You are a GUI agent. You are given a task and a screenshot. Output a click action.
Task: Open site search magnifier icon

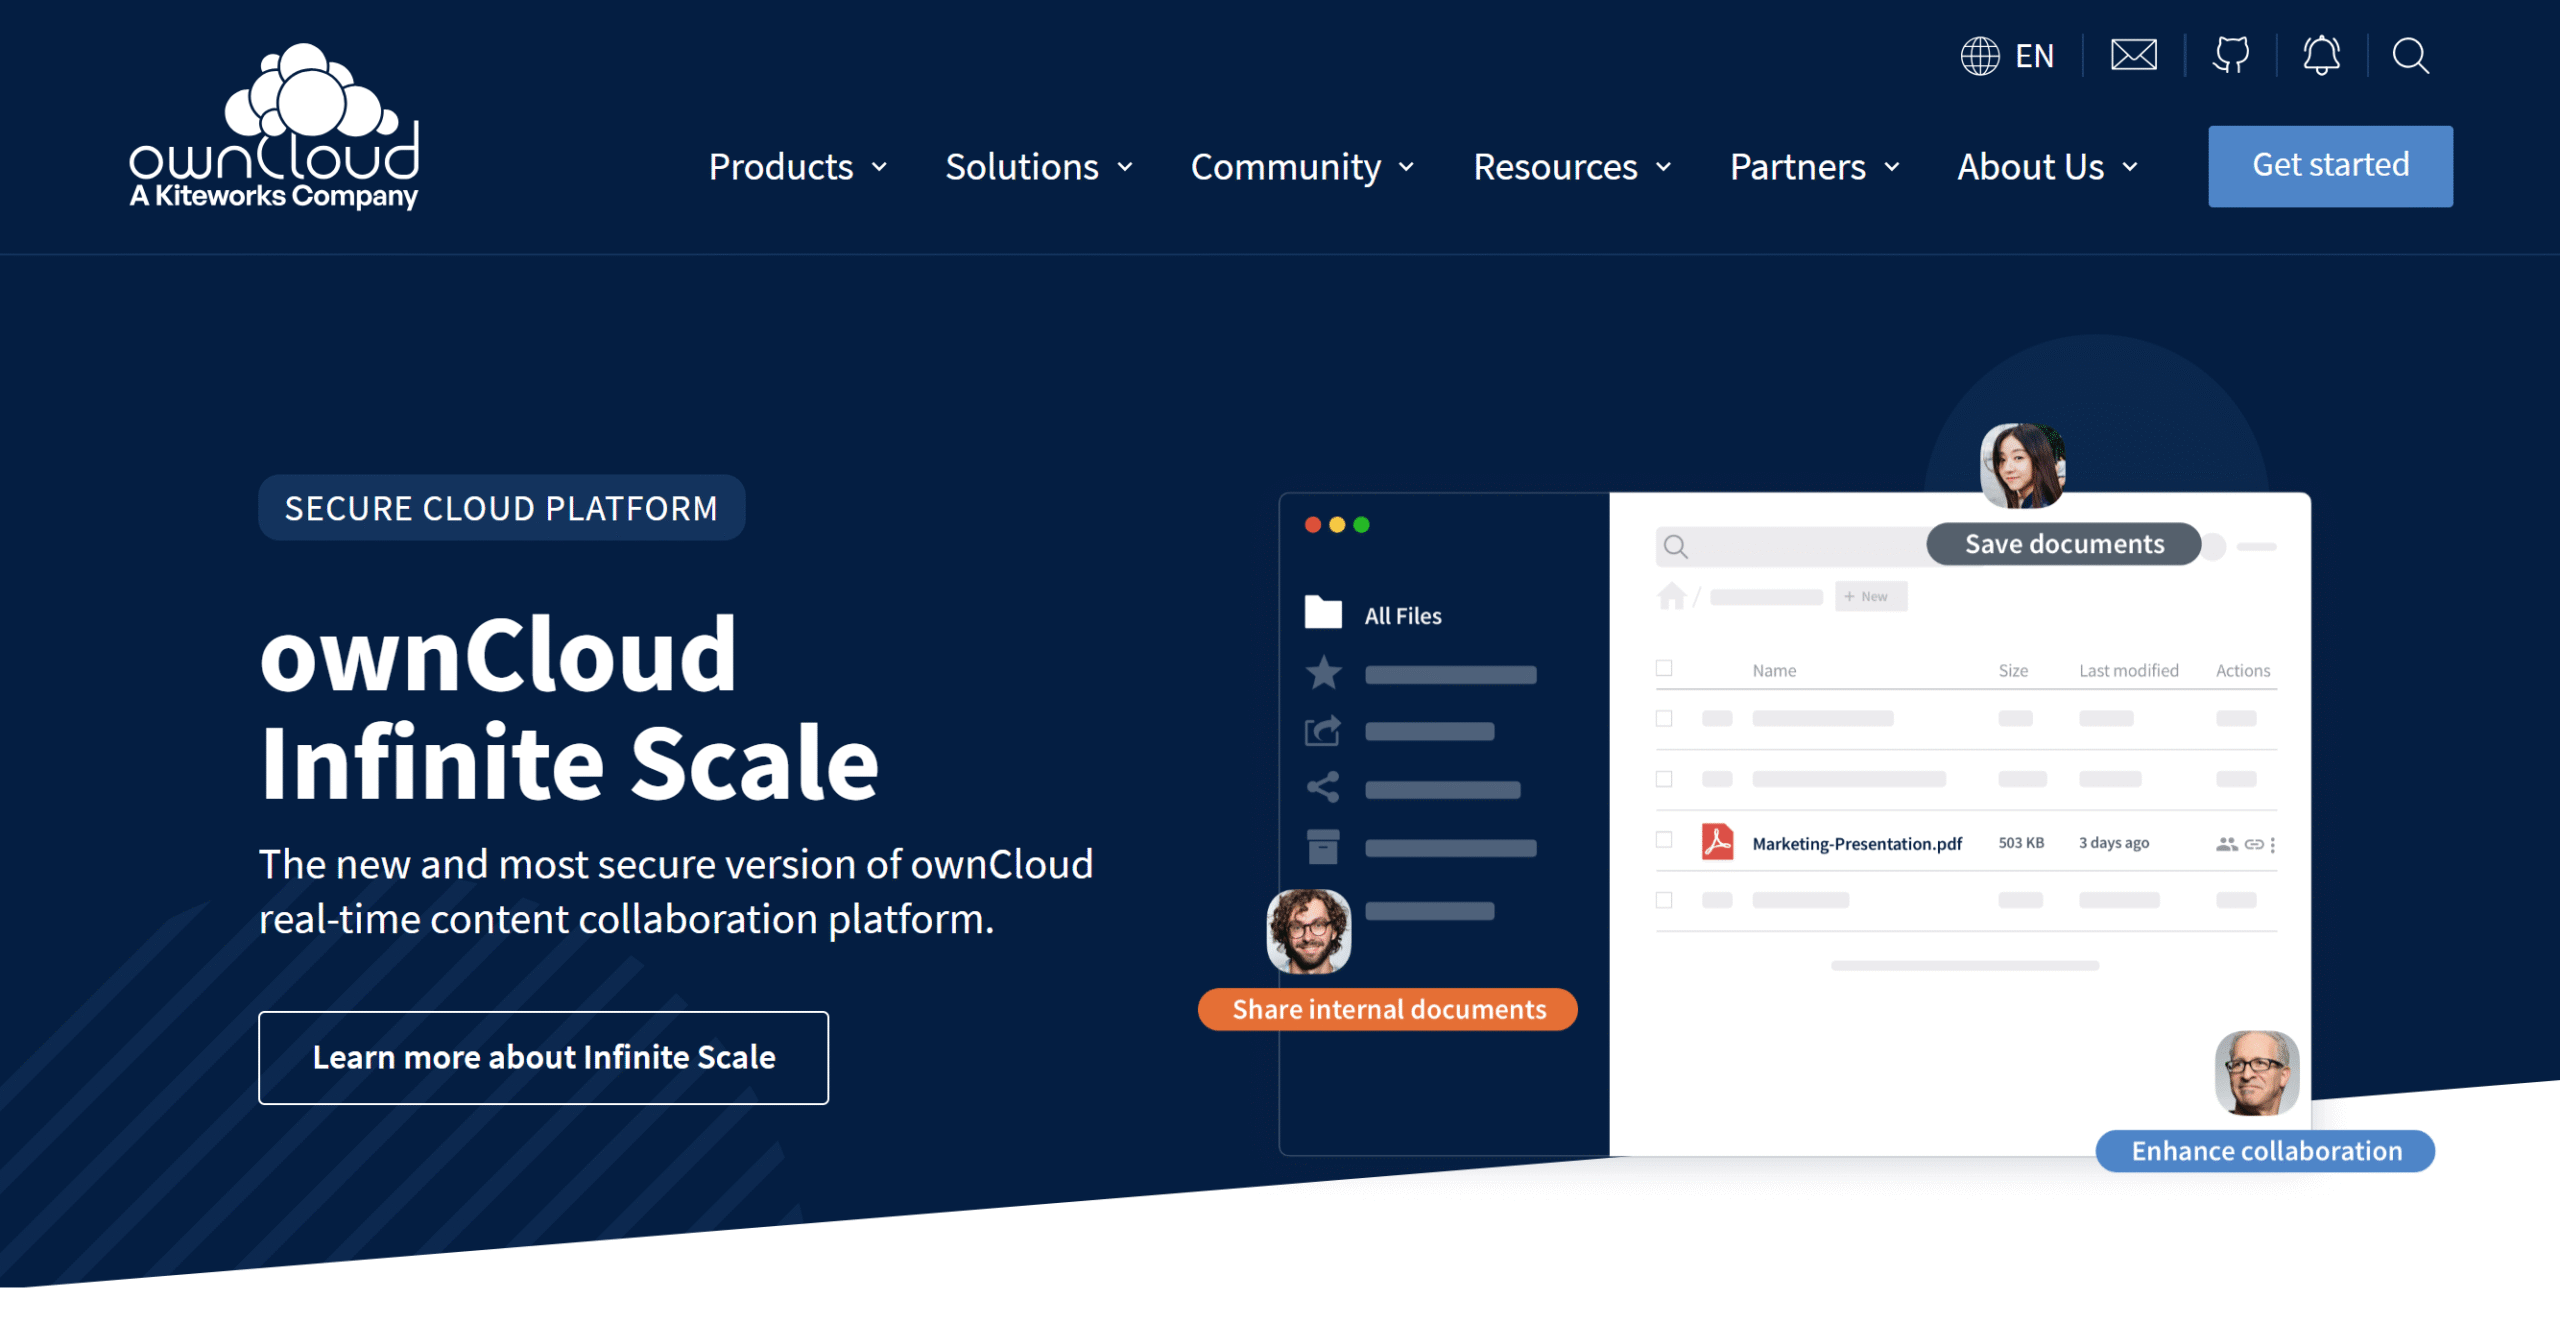tap(2410, 56)
